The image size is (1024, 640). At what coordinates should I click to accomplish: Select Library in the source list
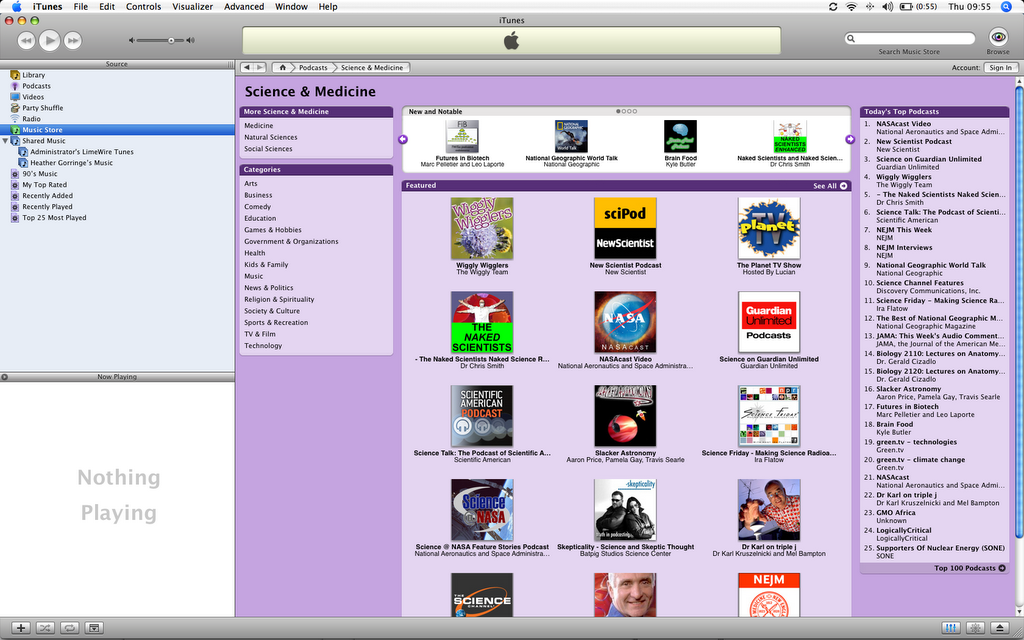pyautogui.click(x=33, y=75)
